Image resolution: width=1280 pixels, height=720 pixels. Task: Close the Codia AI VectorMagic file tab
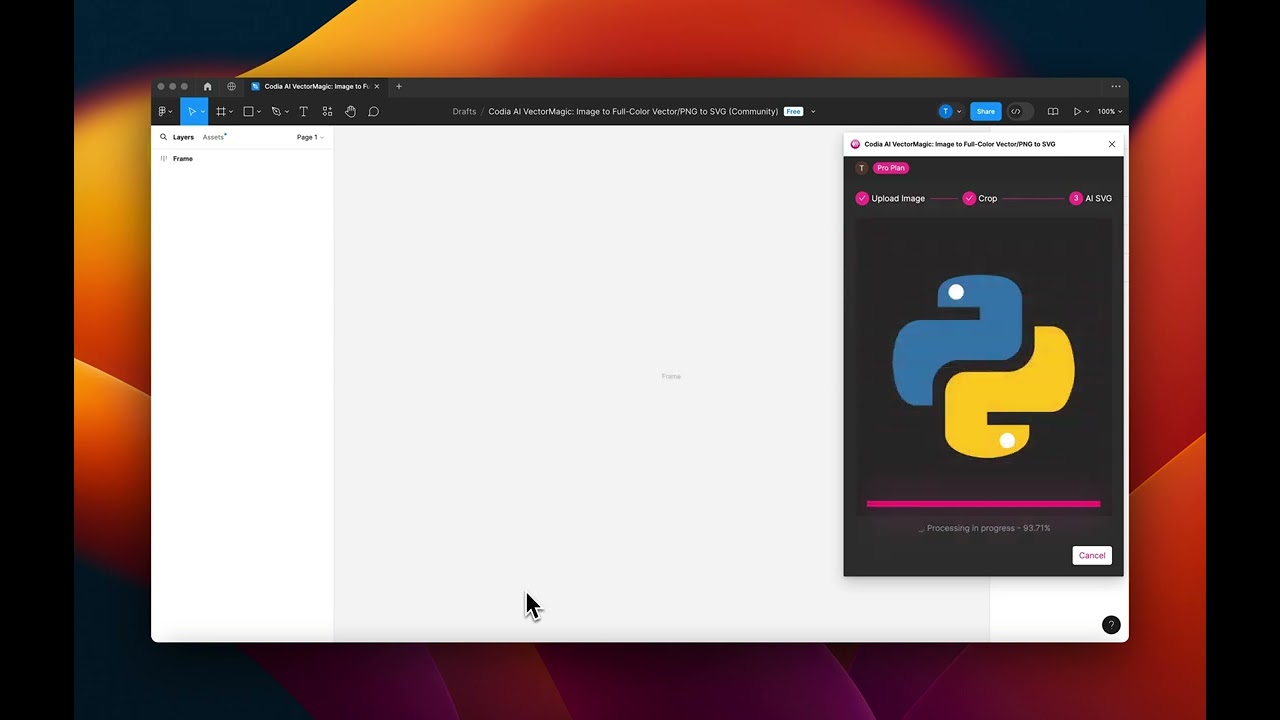coord(376,86)
